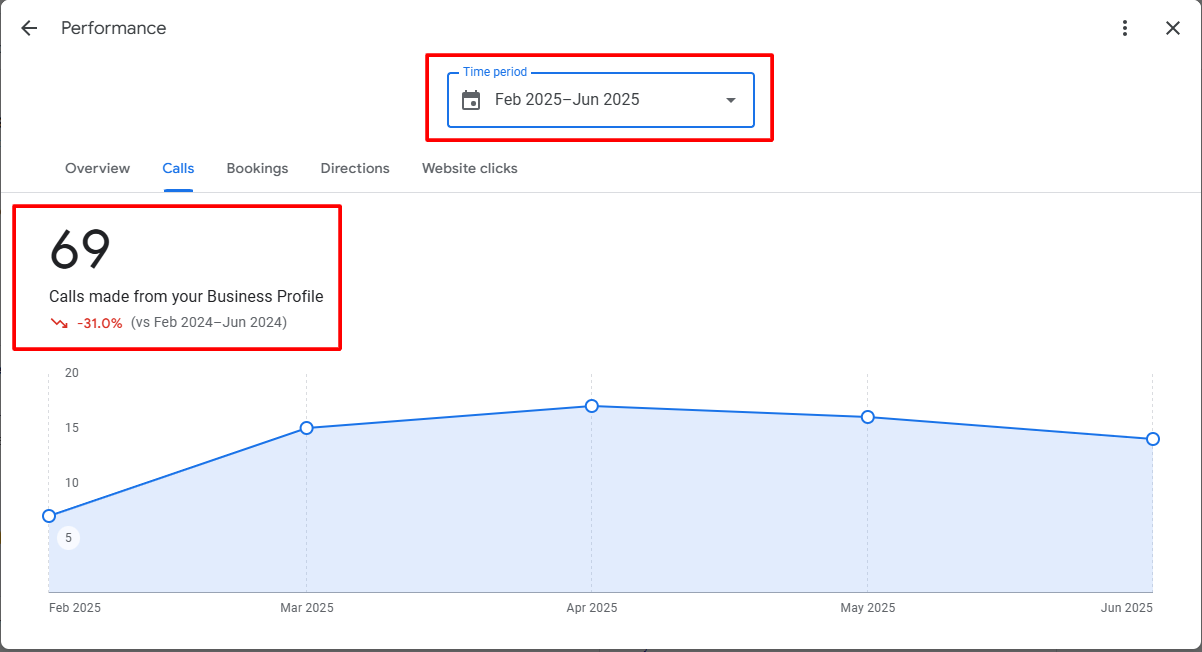Image resolution: width=1202 pixels, height=652 pixels.
Task: Click the -31.0% change percentage
Action: coord(100,323)
